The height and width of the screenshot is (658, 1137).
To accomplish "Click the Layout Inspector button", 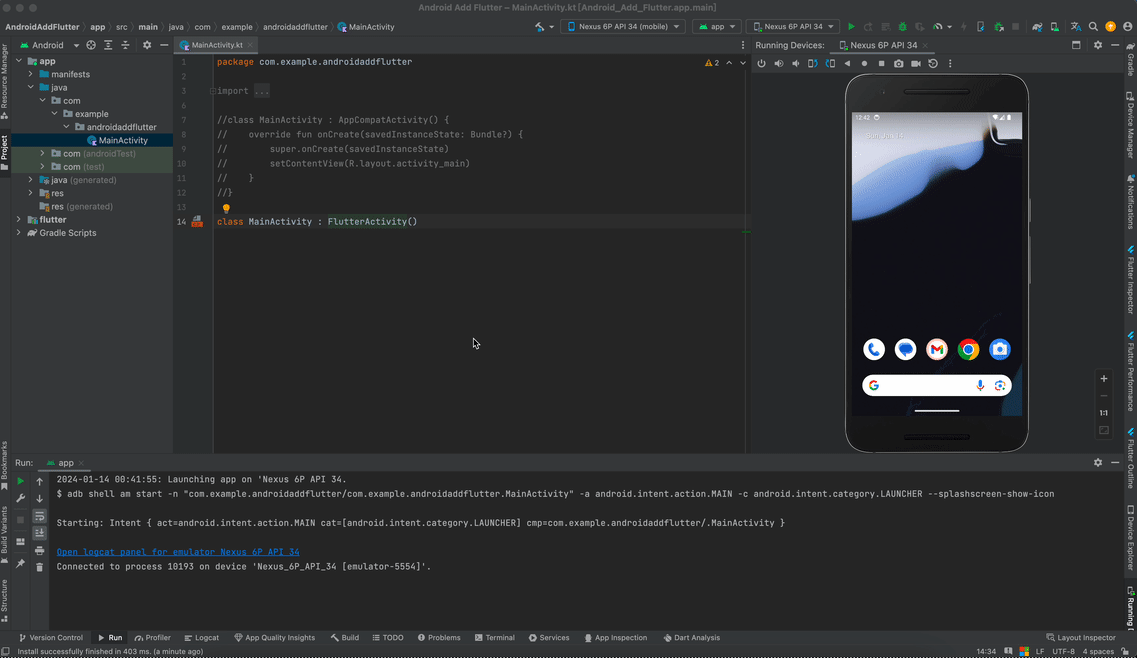I will (x=1080, y=638).
